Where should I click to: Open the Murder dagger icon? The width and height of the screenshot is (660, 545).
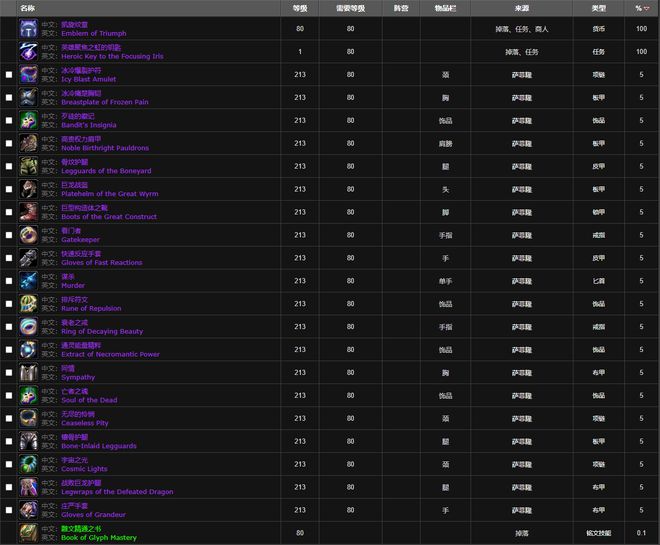[29, 281]
